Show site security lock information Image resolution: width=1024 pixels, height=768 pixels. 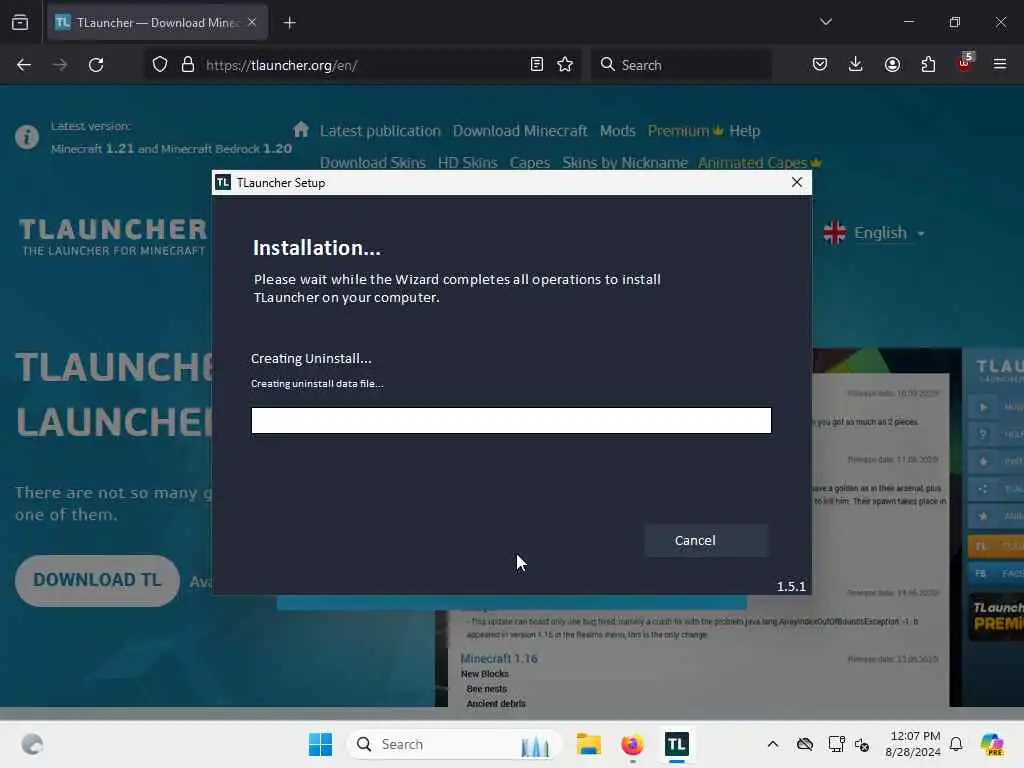tap(188, 65)
